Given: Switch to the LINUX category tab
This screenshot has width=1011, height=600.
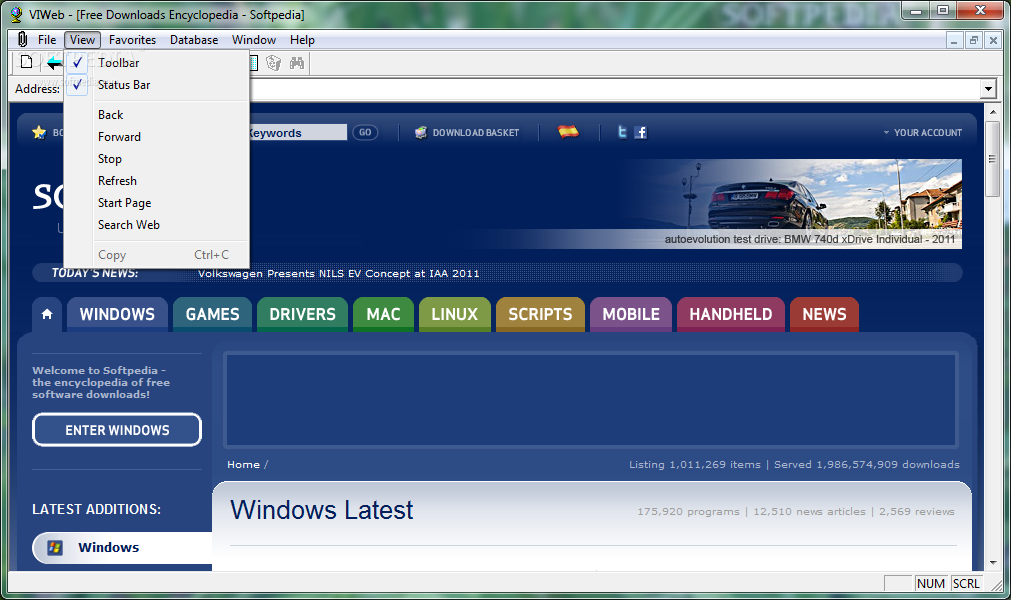Looking at the screenshot, I should 455,315.
